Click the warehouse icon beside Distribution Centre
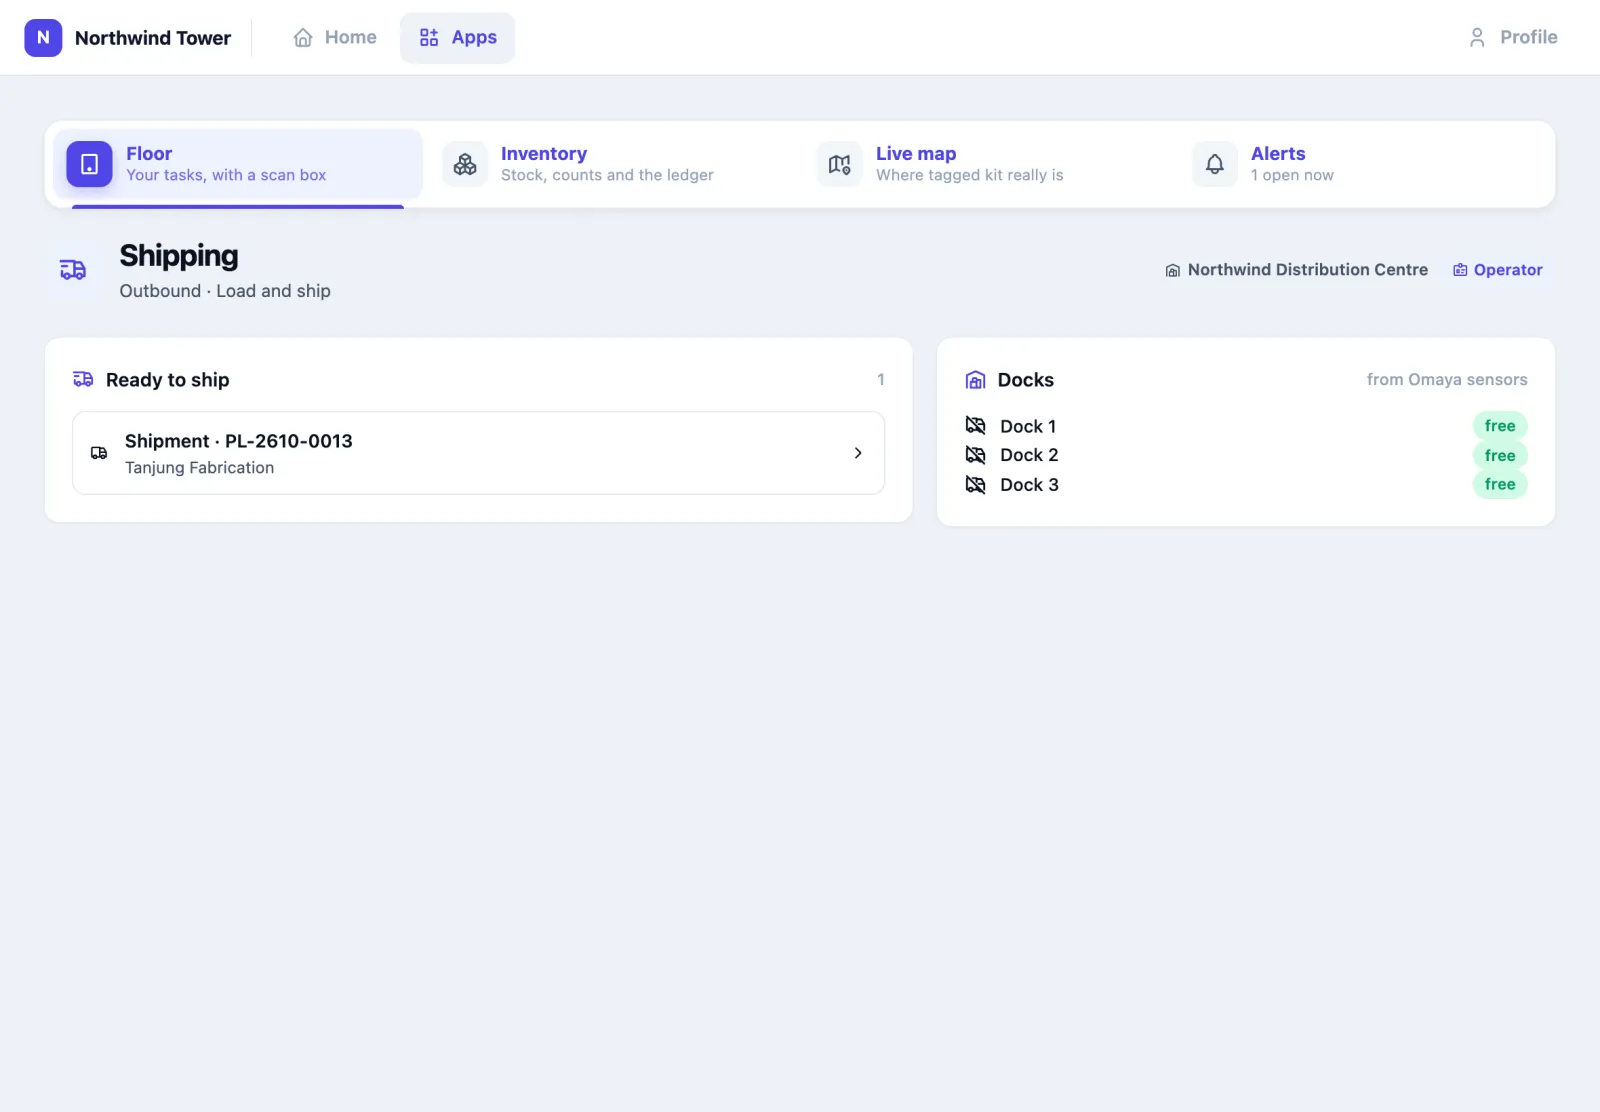Image resolution: width=1600 pixels, height=1112 pixels. (x=1173, y=271)
